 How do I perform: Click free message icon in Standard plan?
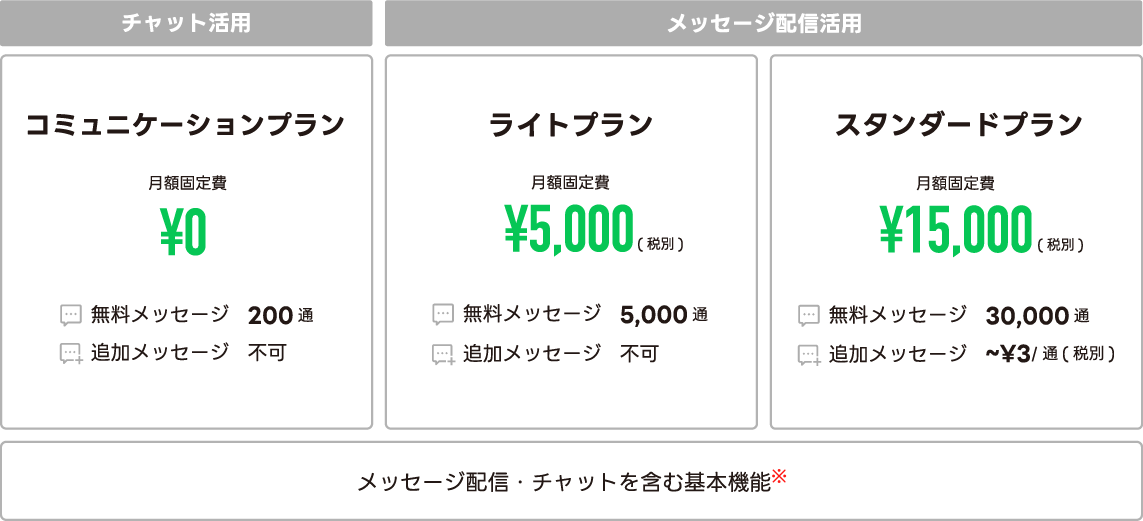(809, 316)
